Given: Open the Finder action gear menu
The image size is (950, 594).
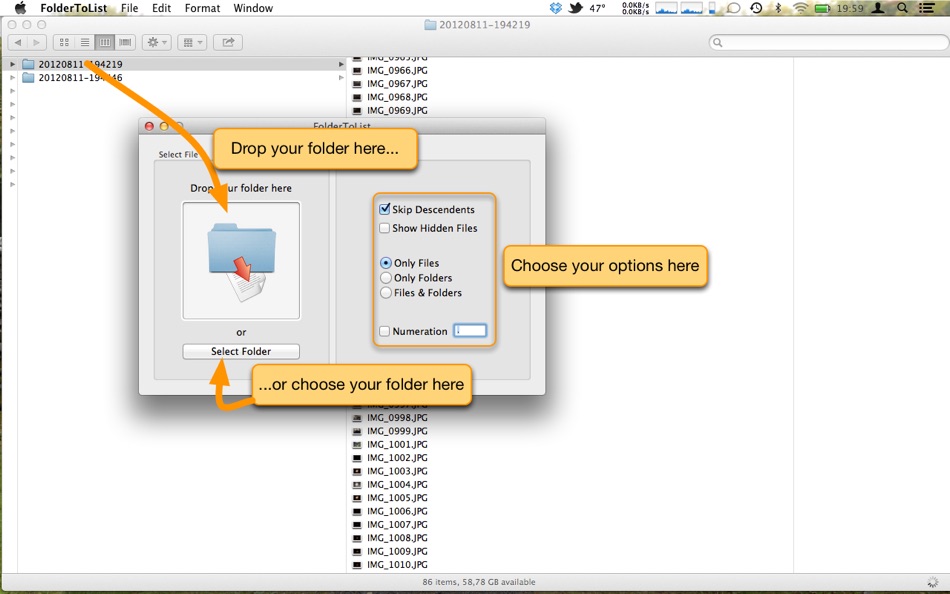Looking at the screenshot, I should click(157, 42).
